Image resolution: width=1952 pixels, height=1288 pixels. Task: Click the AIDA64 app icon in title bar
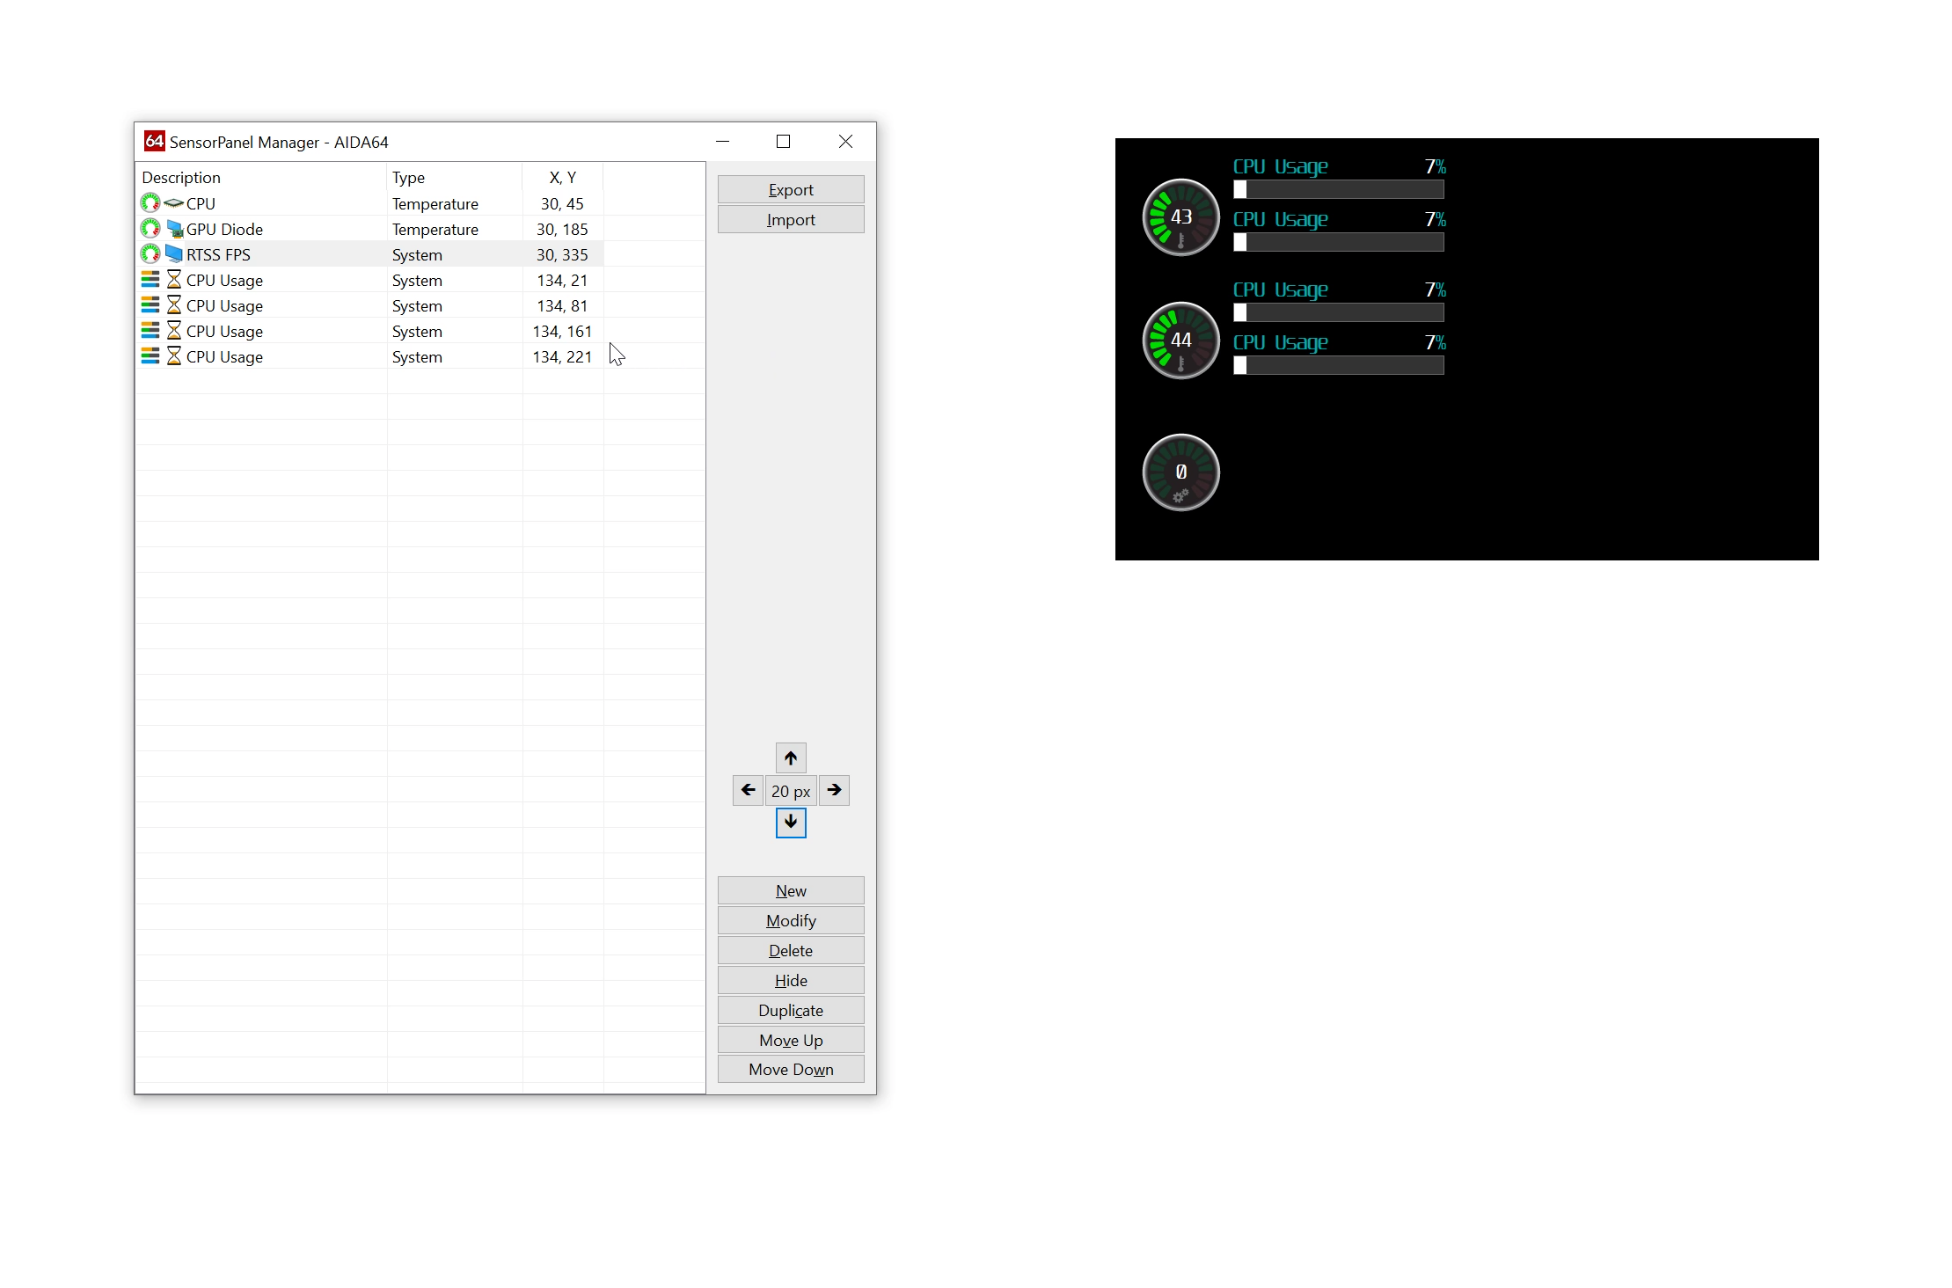pyautogui.click(x=154, y=141)
